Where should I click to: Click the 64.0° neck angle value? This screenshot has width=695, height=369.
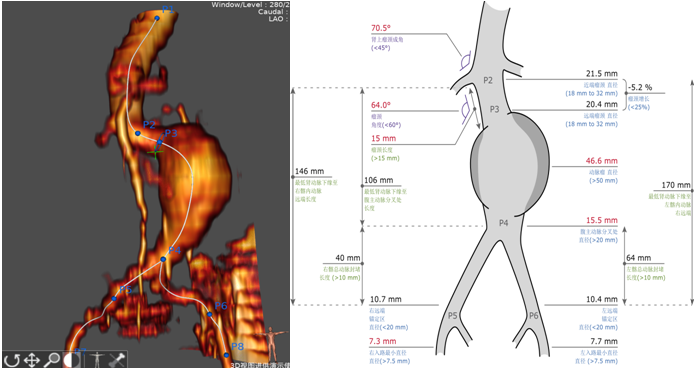[381, 105]
